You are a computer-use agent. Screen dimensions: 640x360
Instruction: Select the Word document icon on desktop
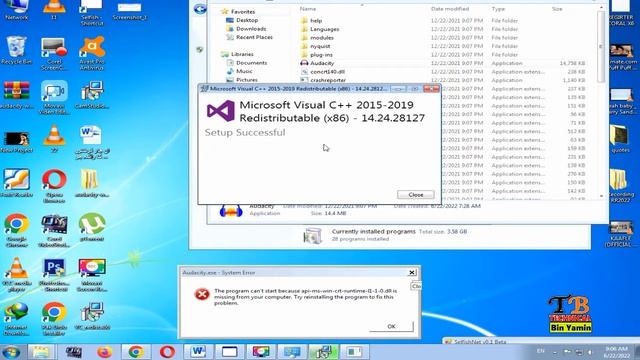[92, 142]
